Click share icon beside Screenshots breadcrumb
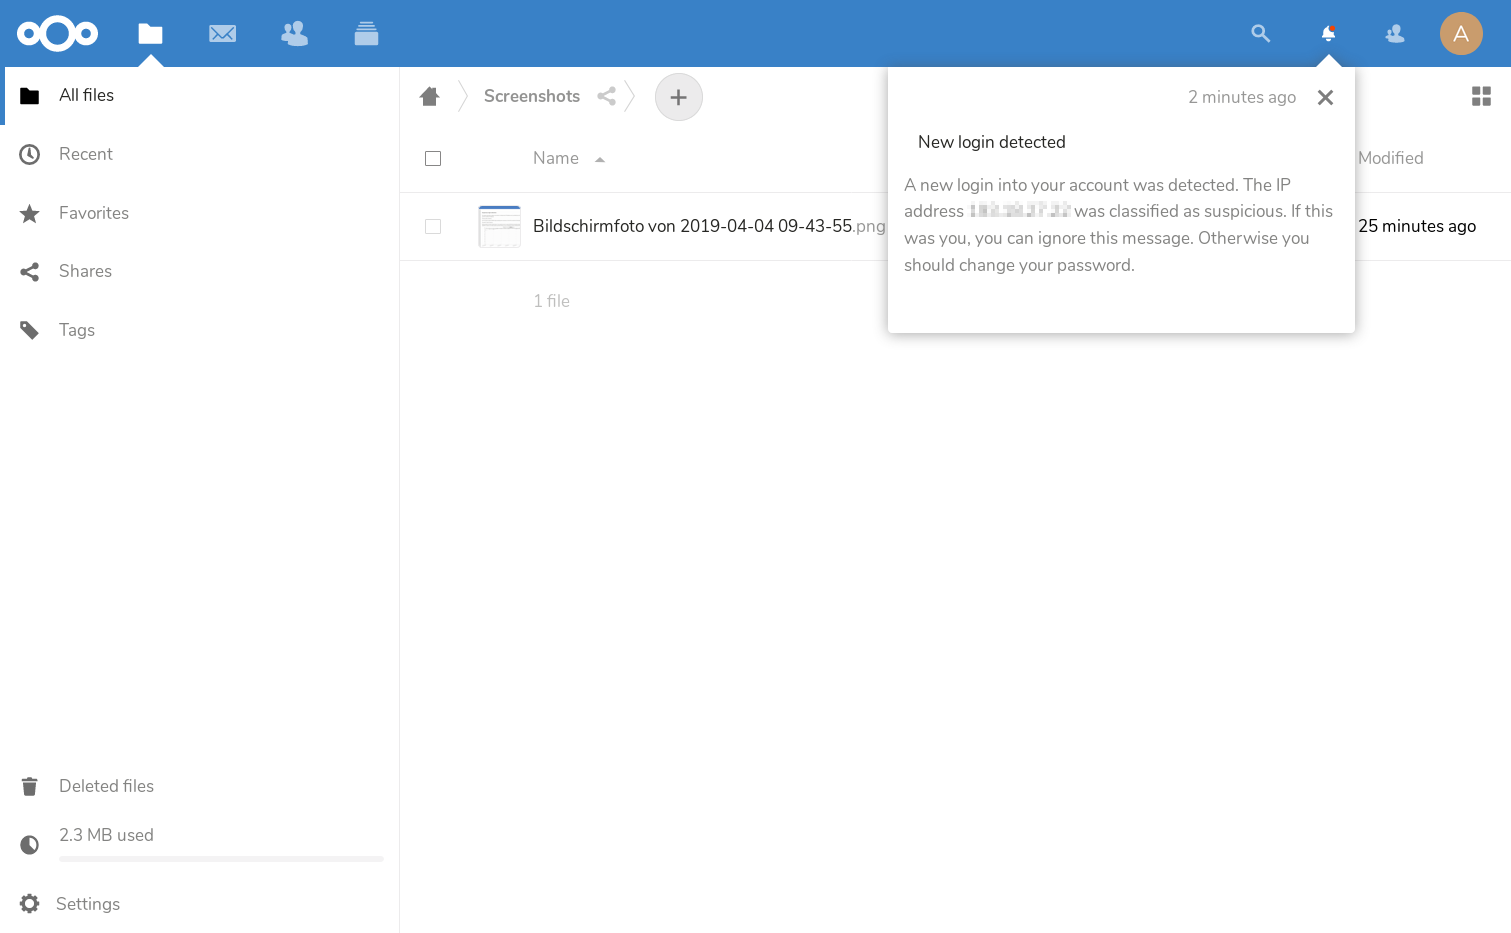The height and width of the screenshot is (933, 1511). pyautogui.click(x=606, y=96)
